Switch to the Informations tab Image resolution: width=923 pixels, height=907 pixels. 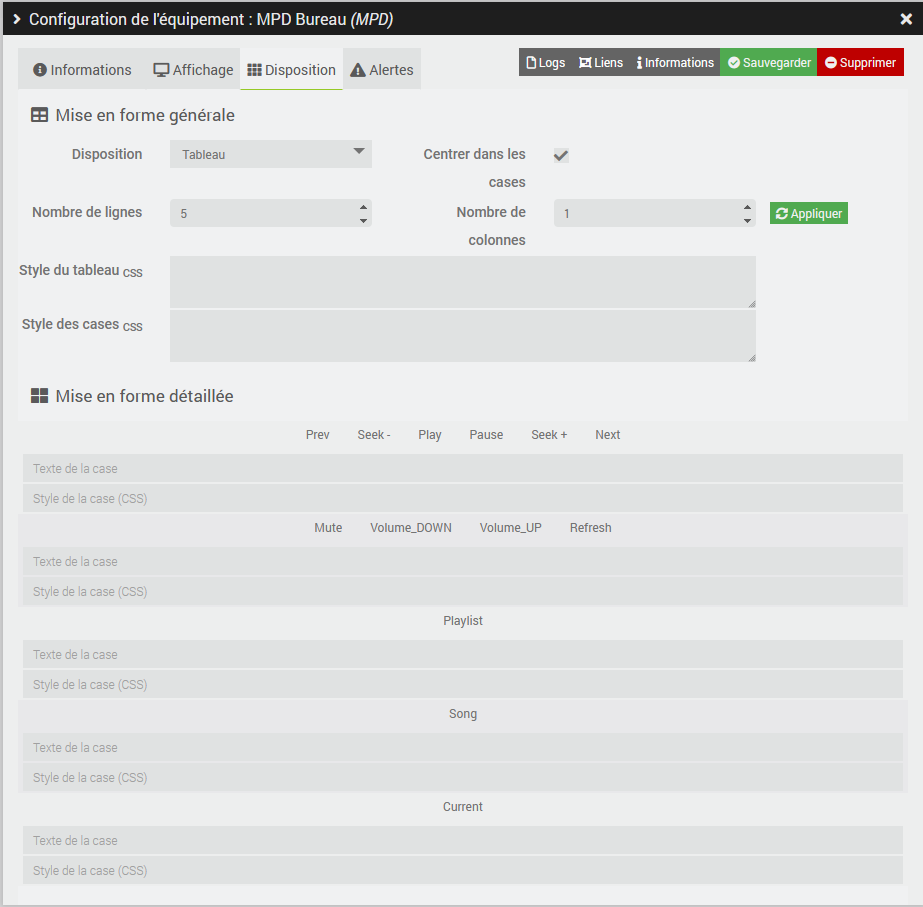81,69
